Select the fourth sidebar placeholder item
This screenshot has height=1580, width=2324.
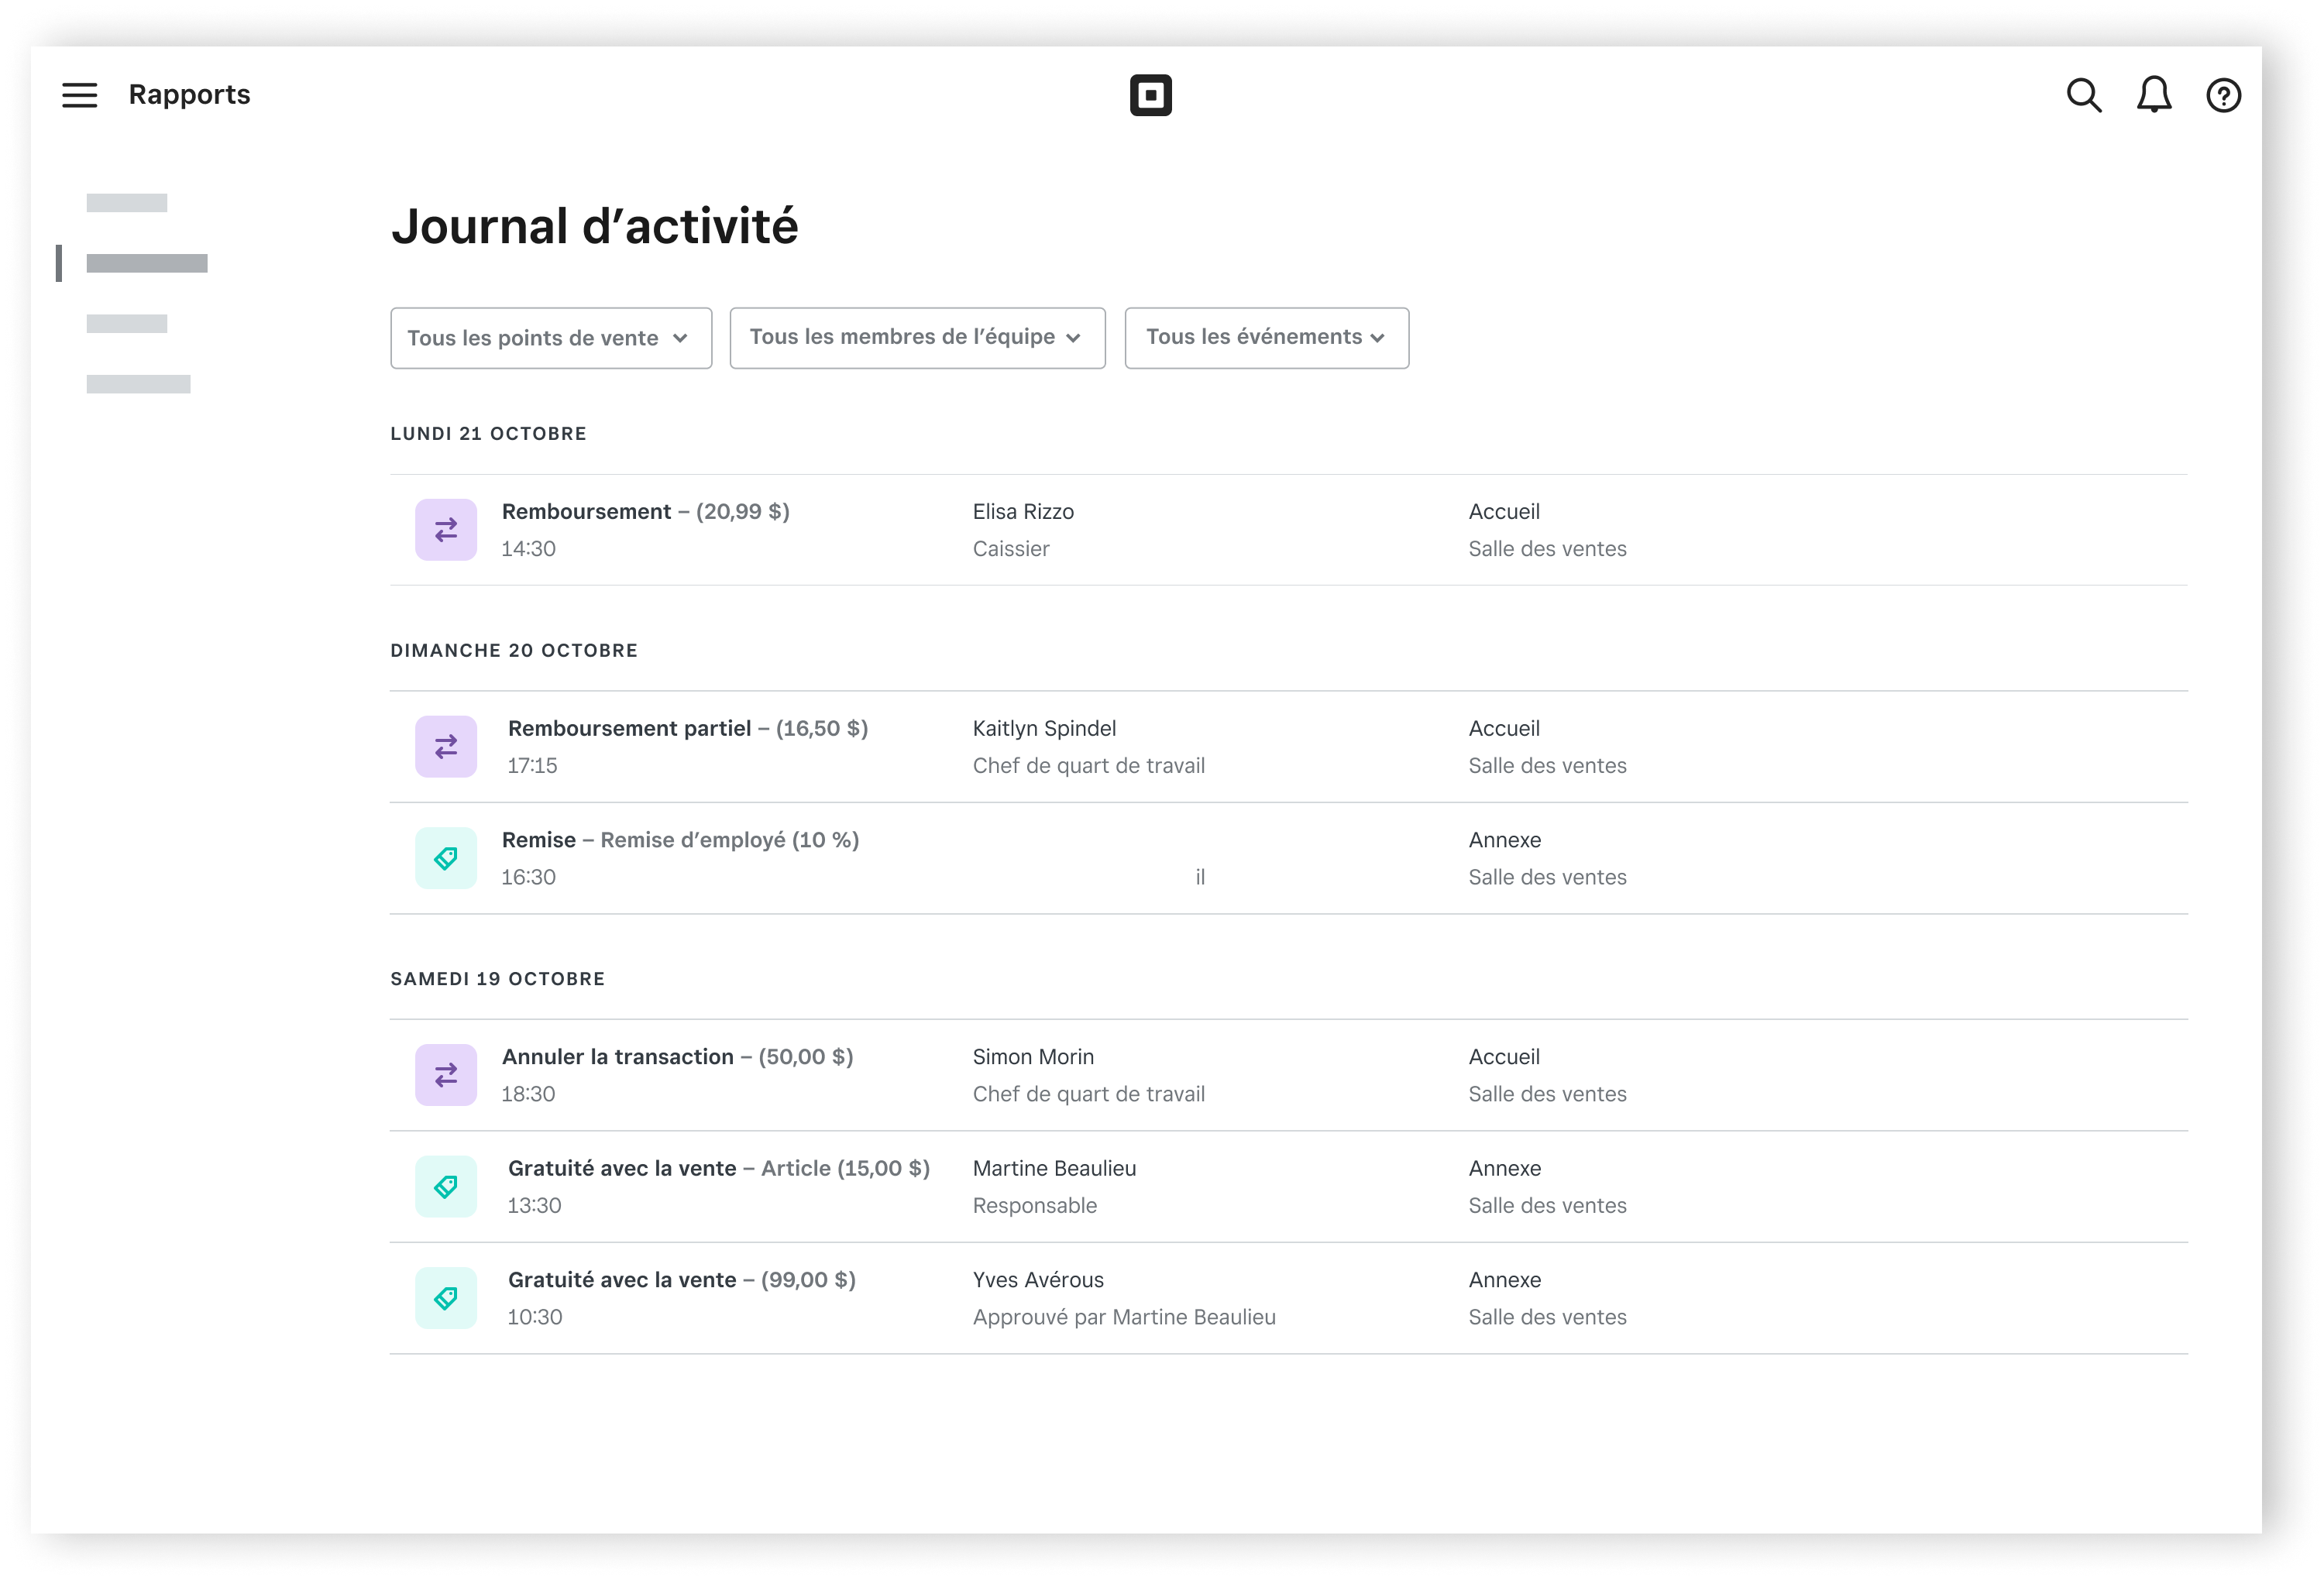click(x=138, y=383)
